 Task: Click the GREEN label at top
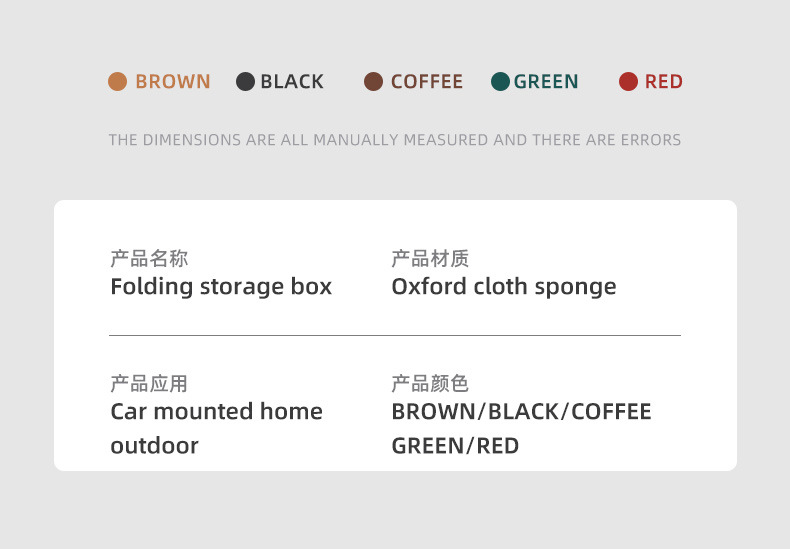(546, 82)
